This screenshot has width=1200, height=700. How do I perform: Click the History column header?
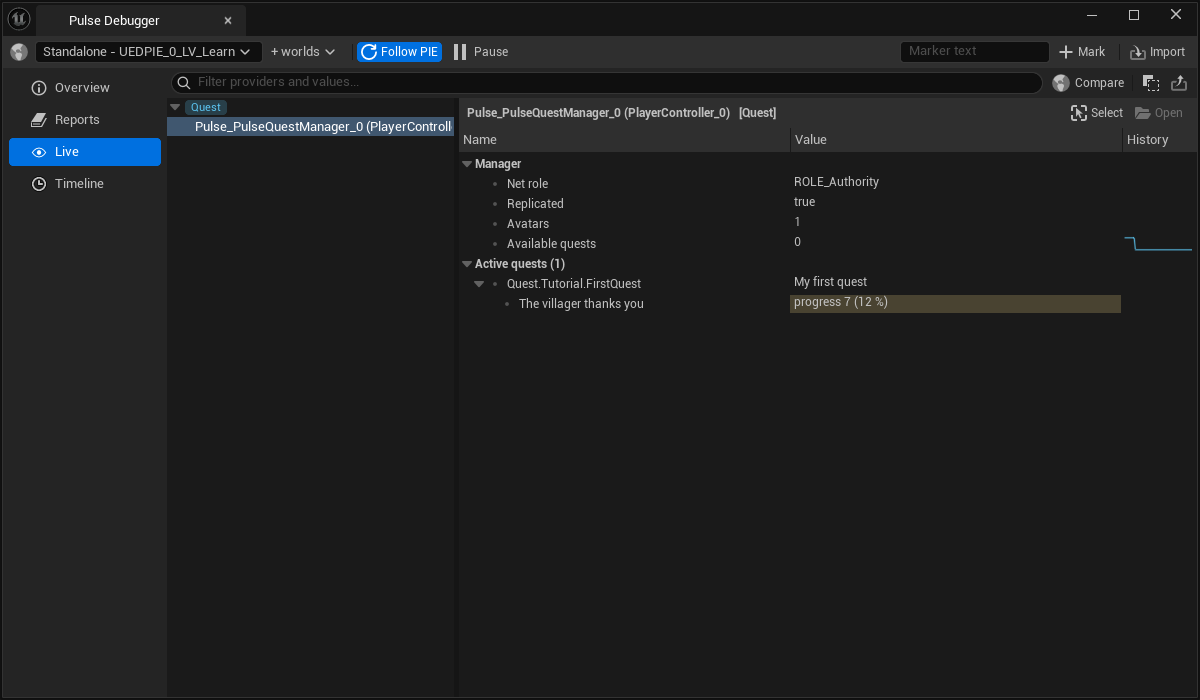click(1160, 140)
